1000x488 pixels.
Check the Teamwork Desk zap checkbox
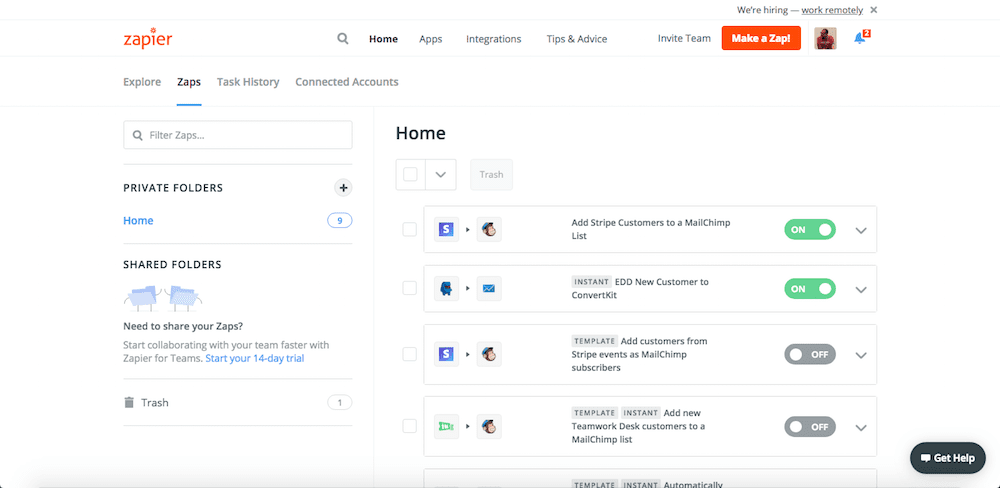point(409,426)
